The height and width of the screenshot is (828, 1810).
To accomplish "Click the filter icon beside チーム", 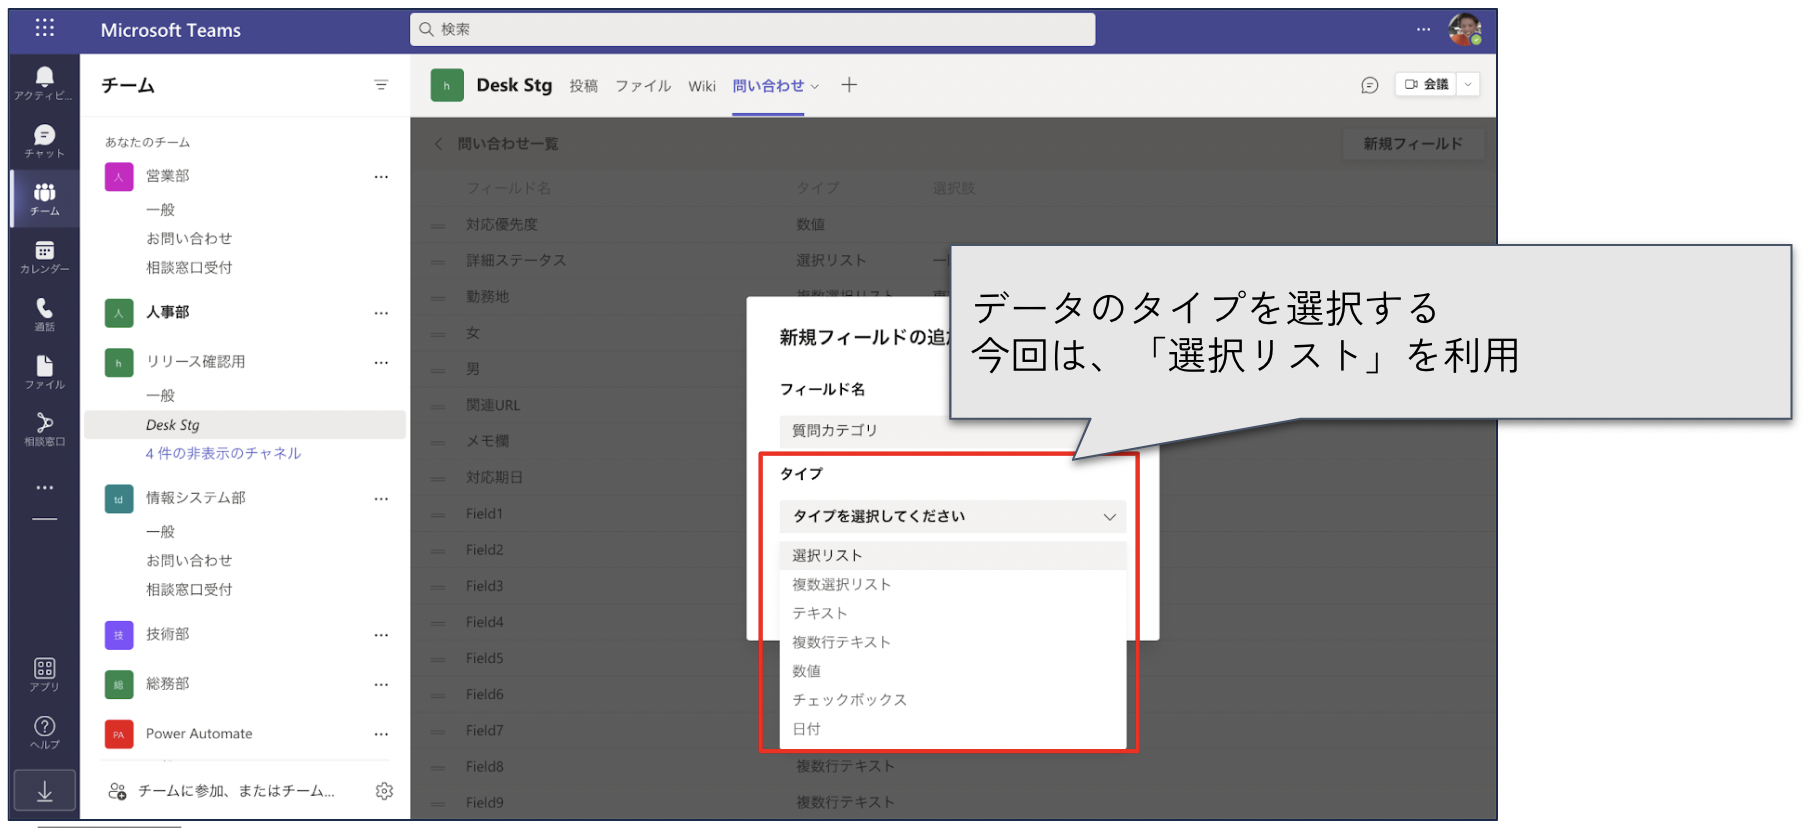I will [381, 85].
